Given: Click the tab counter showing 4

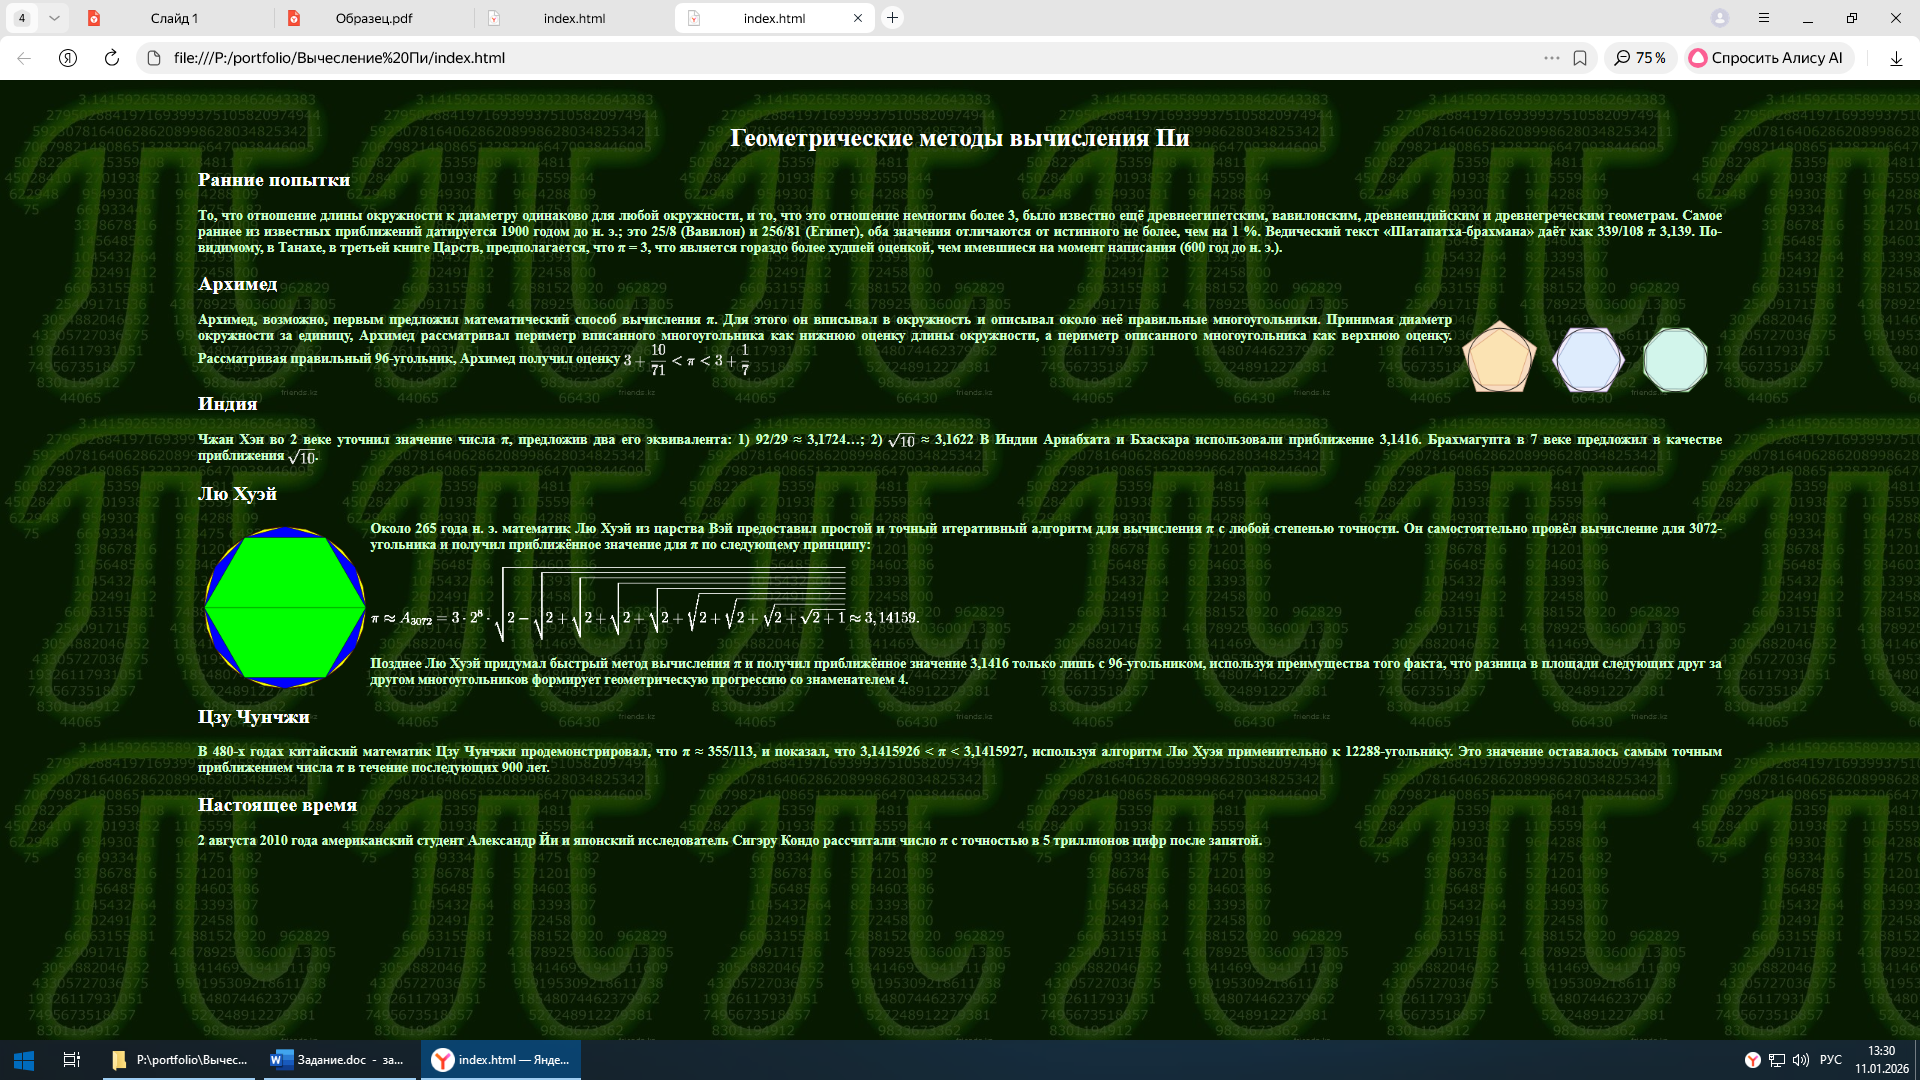Looking at the screenshot, I should coord(22,18).
